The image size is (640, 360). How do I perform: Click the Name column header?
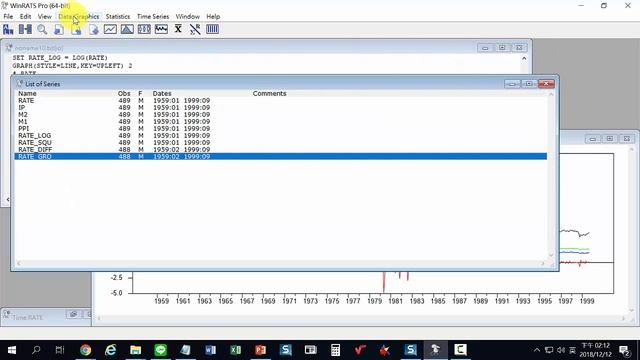click(x=27, y=93)
